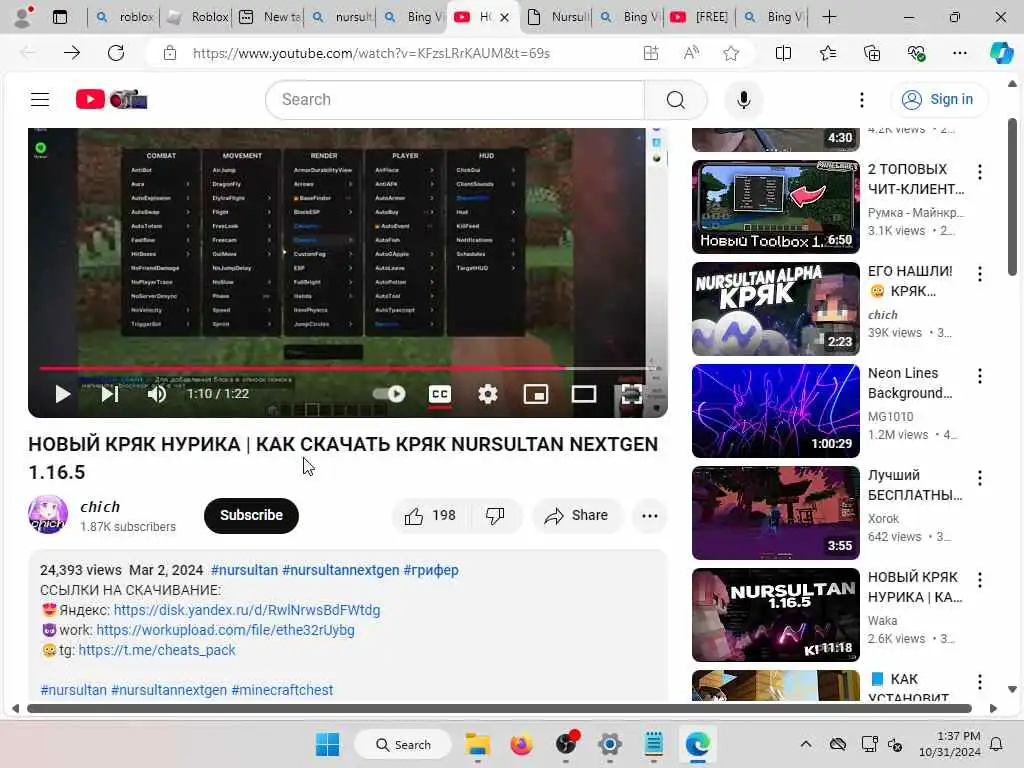Open the t.me/cheats_pack Telegram link
This screenshot has width=1024, height=768.
pyautogui.click(x=157, y=650)
